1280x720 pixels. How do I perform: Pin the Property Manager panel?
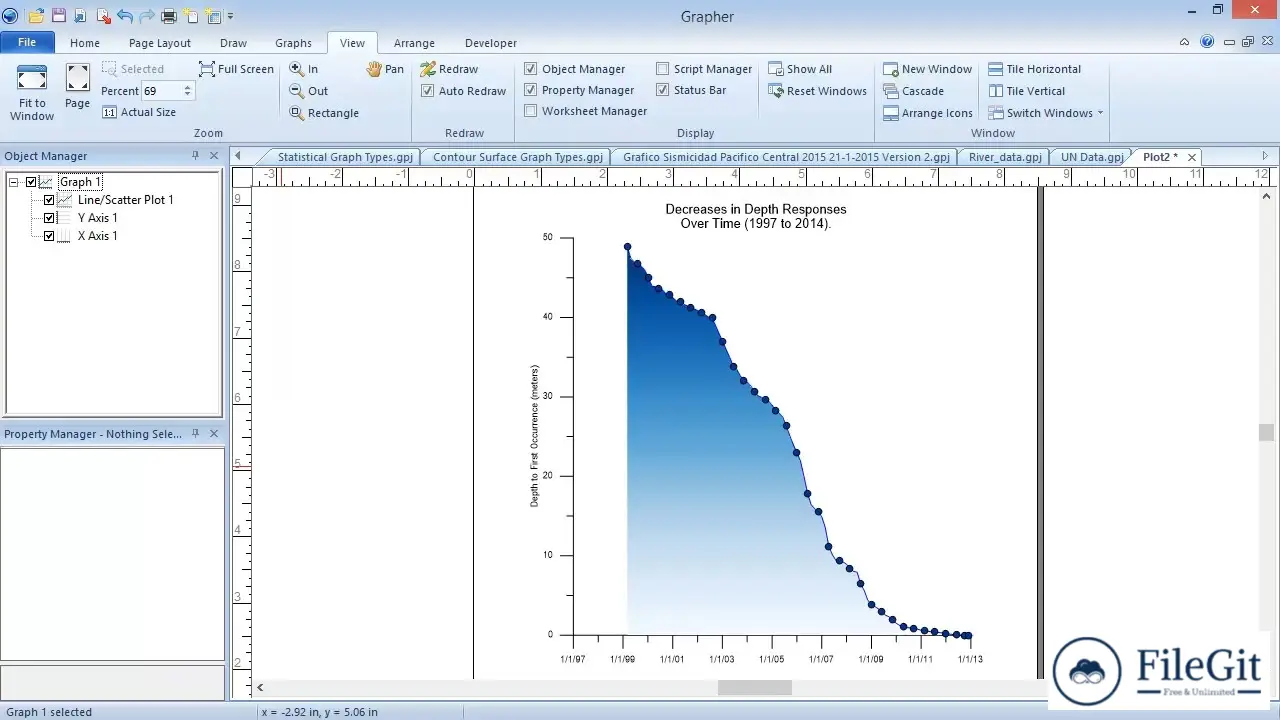[195, 434]
